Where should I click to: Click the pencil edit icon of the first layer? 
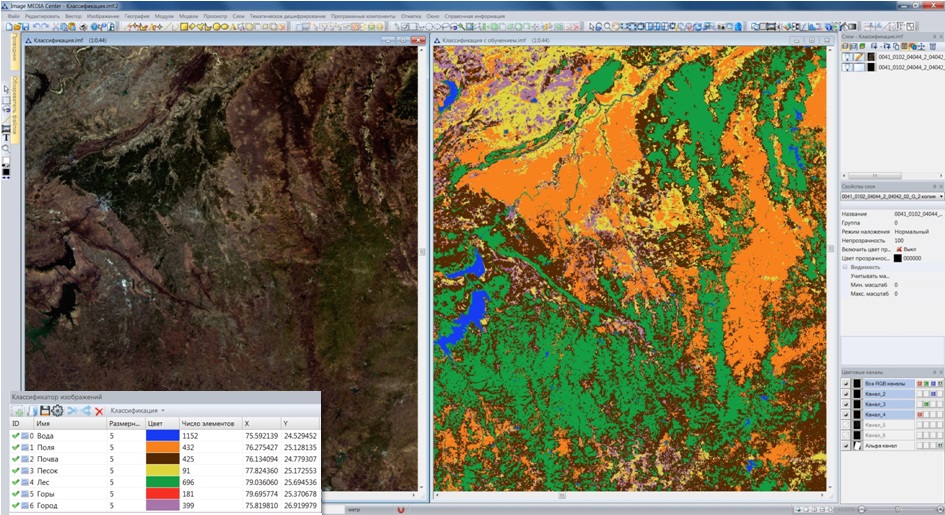[859, 57]
